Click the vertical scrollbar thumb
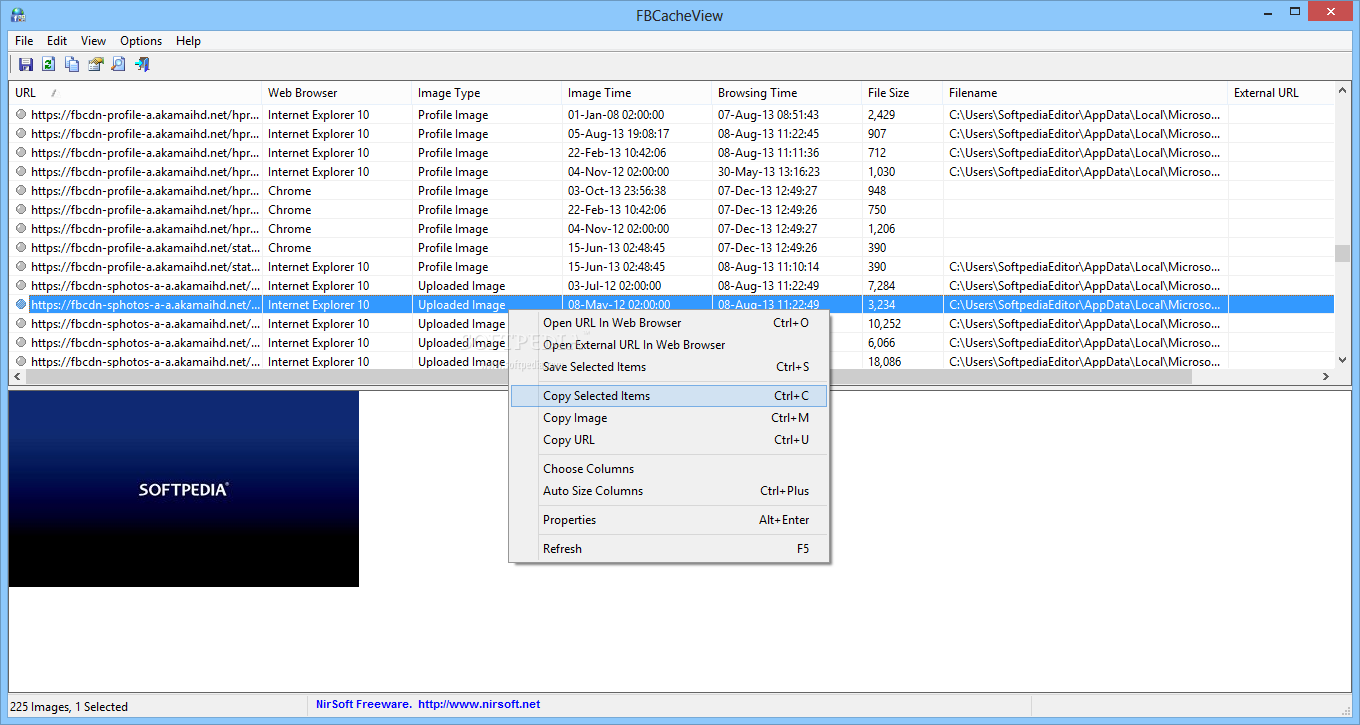 [1343, 253]
